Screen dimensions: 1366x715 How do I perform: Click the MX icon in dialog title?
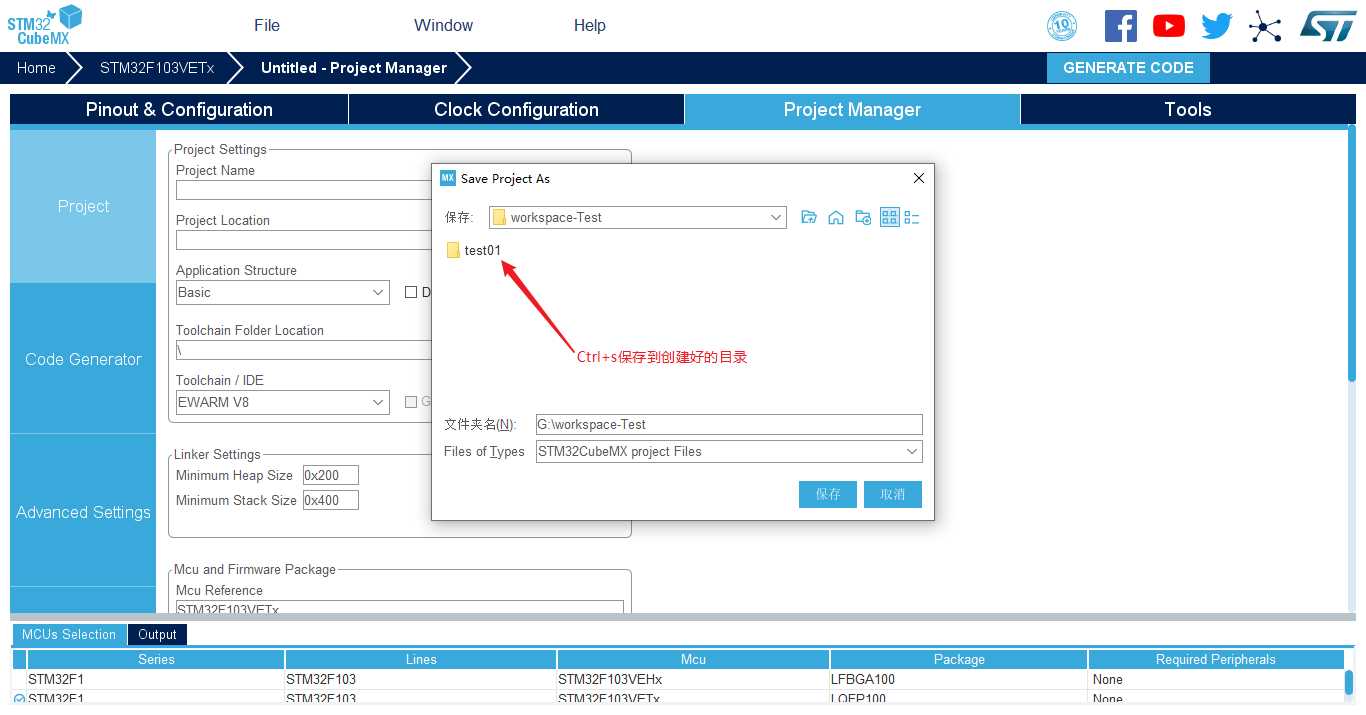tap(447, 178)
